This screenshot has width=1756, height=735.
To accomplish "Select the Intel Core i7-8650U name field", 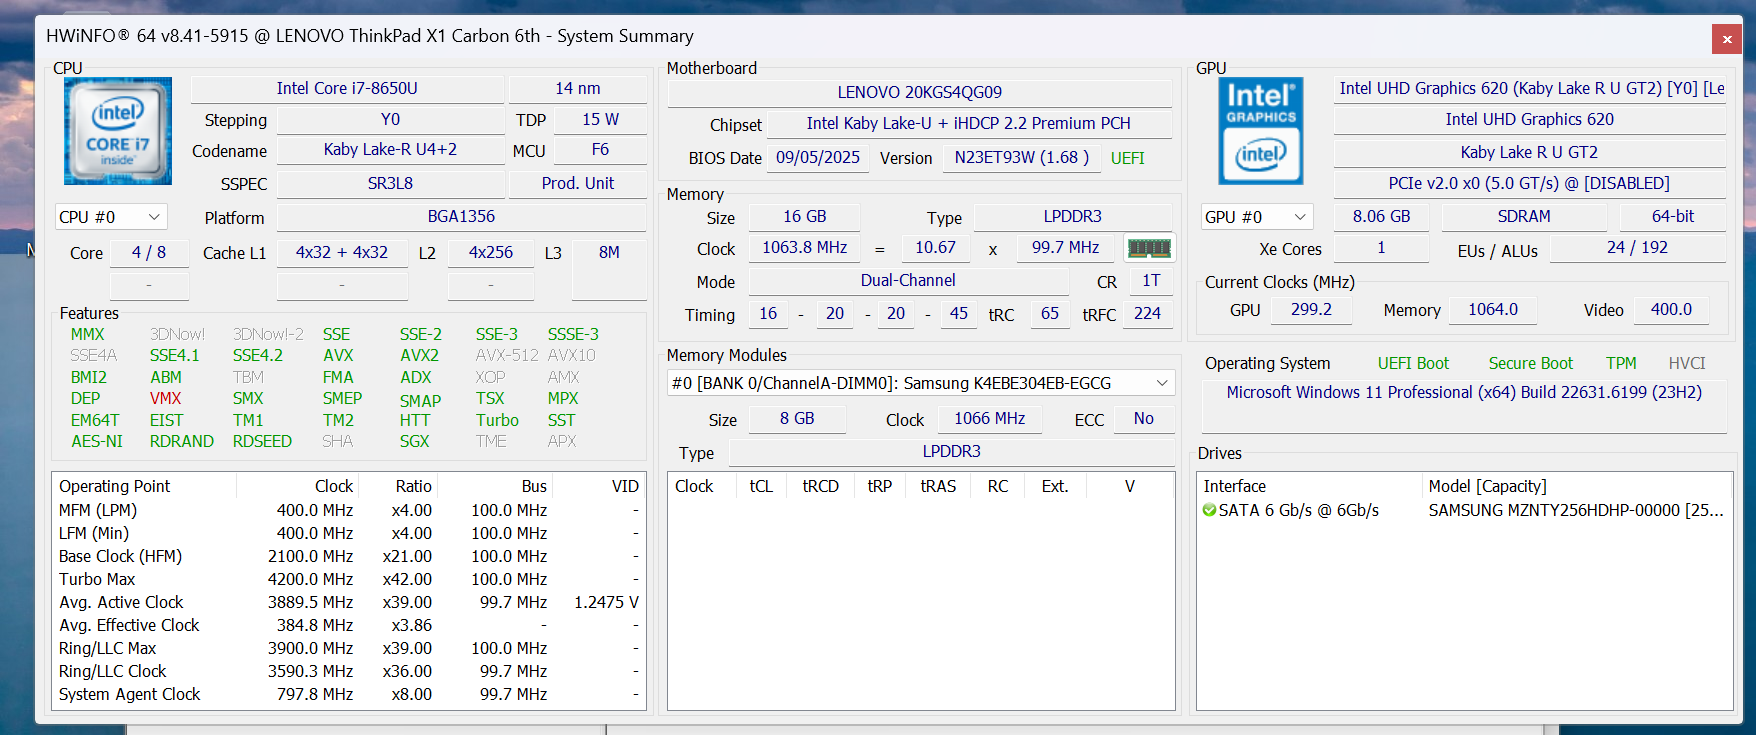I will (x=347, y=88).
